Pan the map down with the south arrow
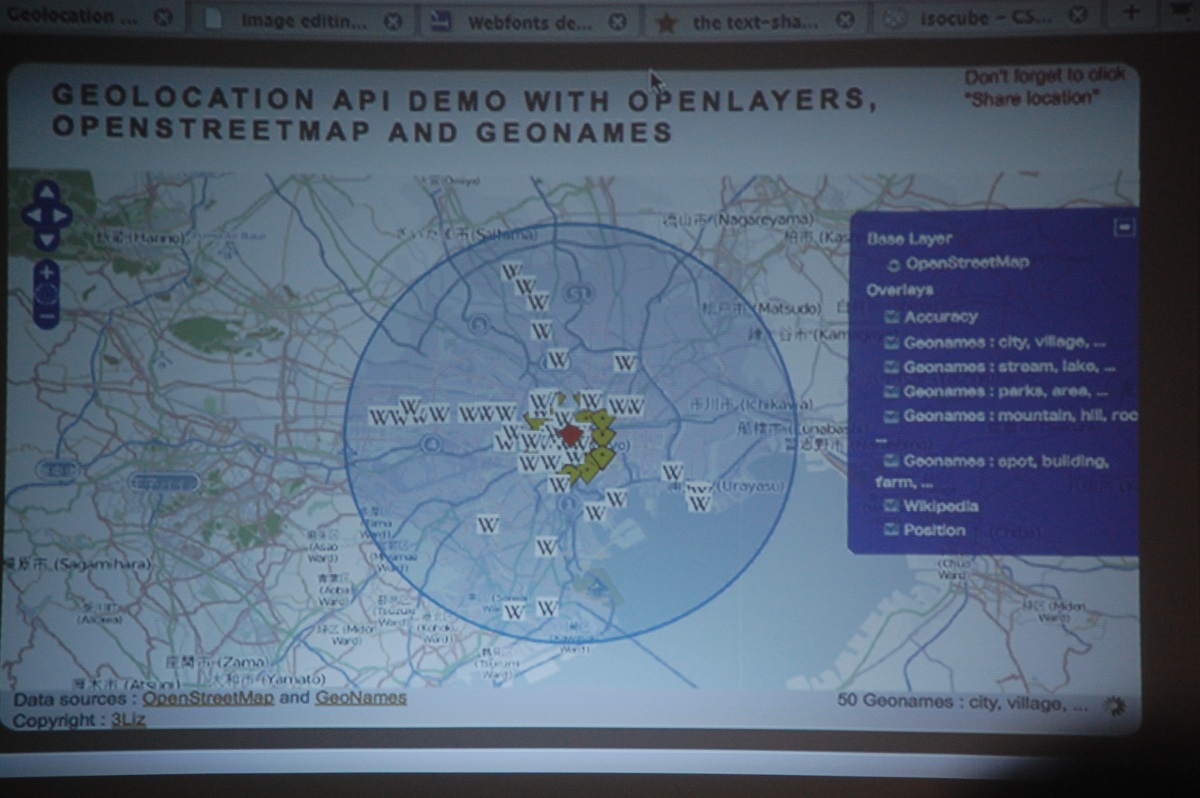Screen dimensions: 1200x798 click(x=46, y=238)
